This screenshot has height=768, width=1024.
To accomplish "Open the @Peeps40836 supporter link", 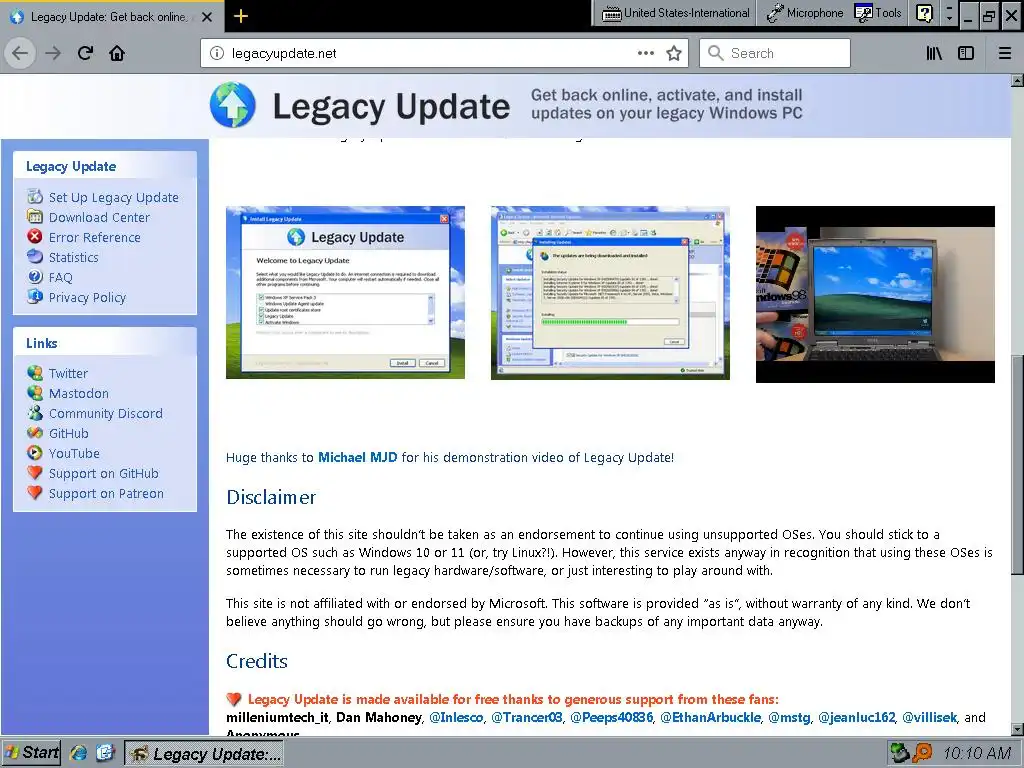I will point(611,718).
